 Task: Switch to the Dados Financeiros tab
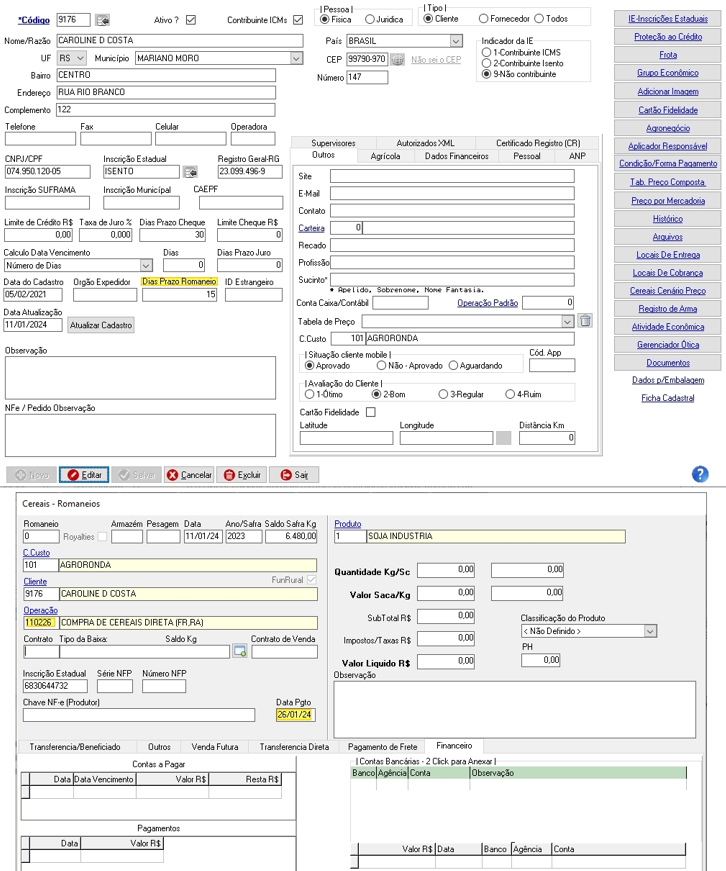[457, 157]
